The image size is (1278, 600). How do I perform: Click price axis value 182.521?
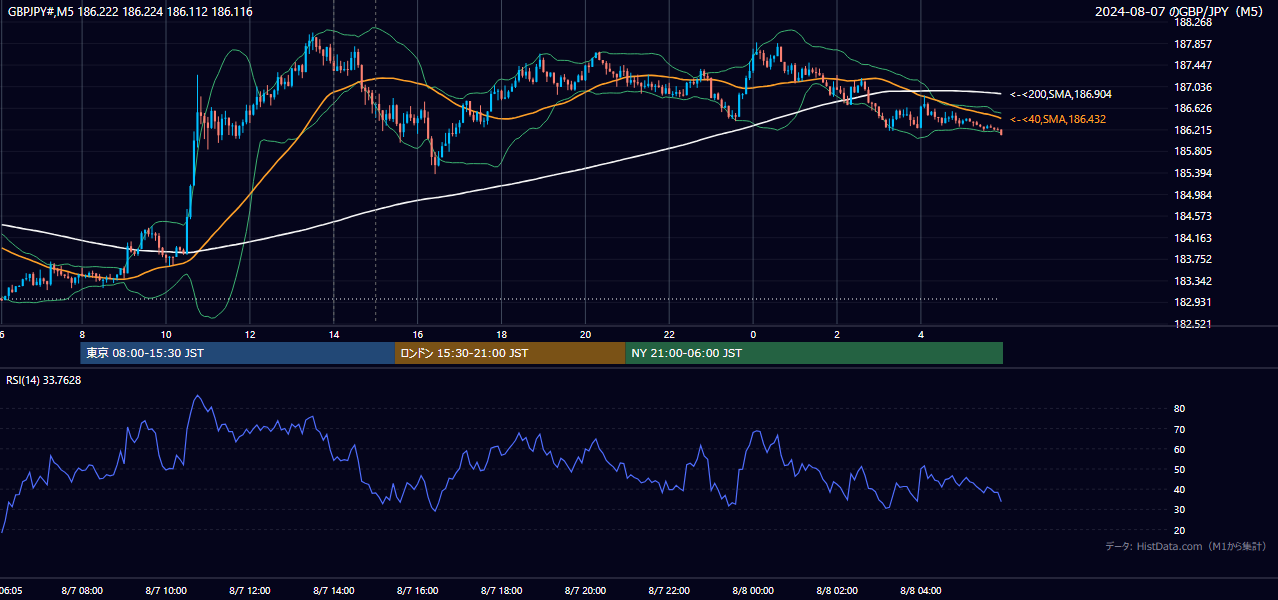click(x=1193, y=324)
